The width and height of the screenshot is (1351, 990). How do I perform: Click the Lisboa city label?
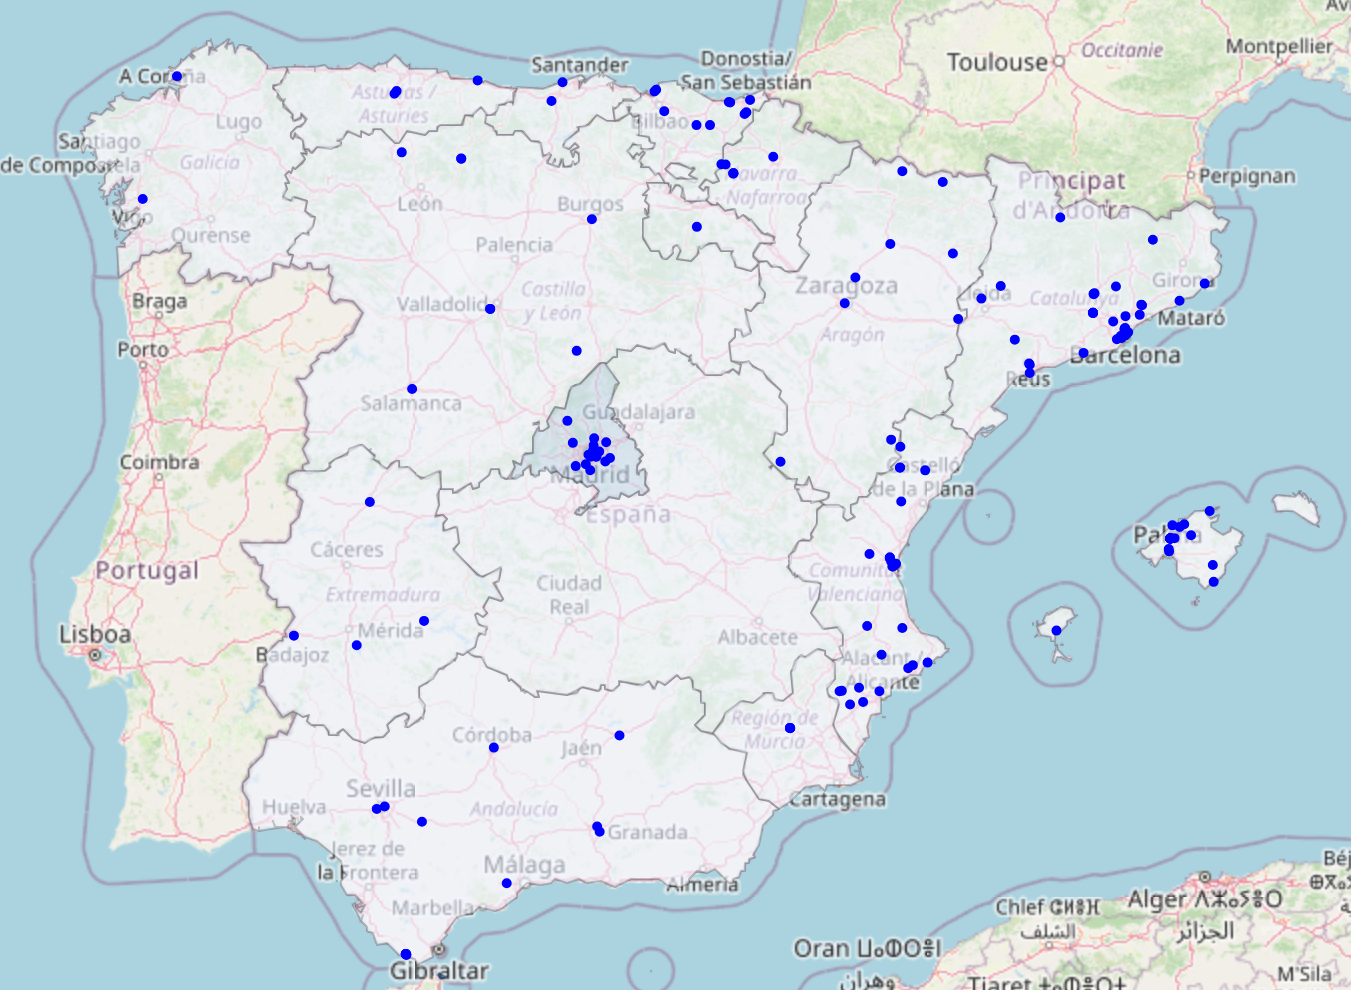tap(95, 634)
